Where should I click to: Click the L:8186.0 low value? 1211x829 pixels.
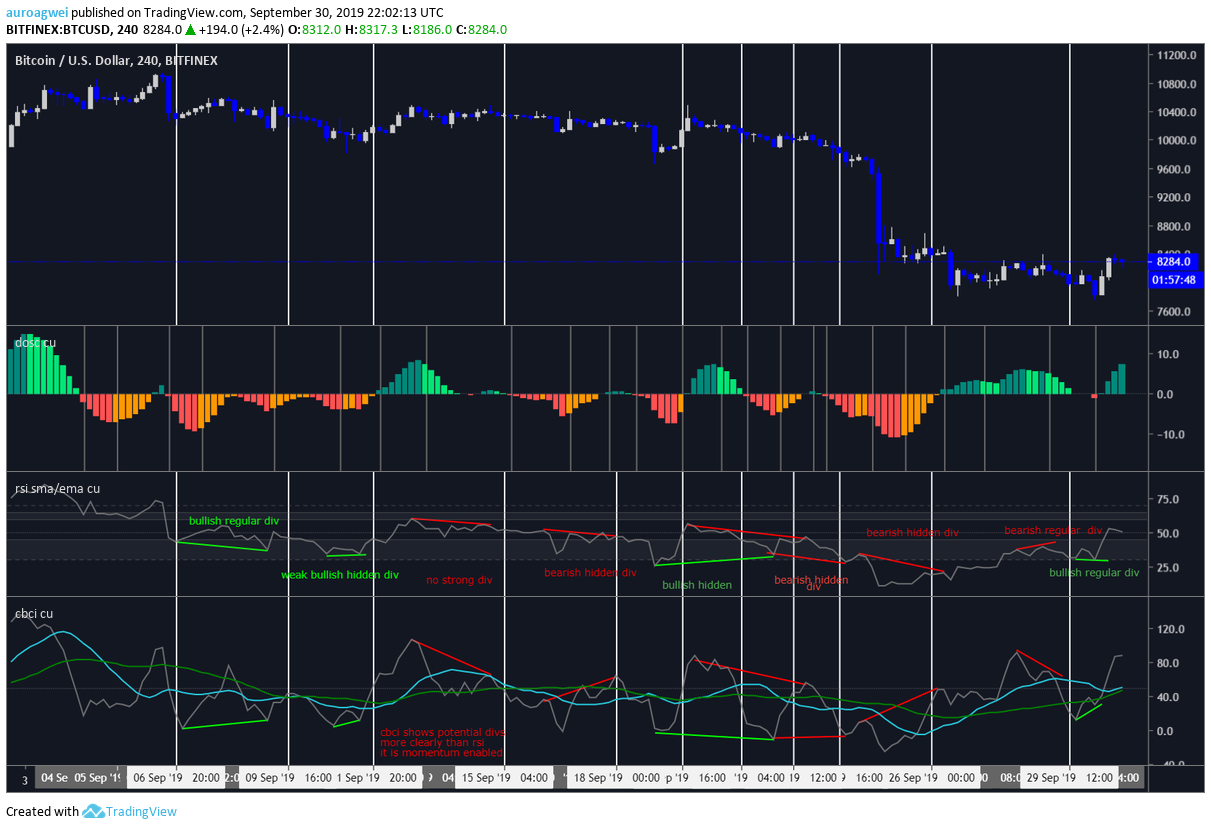(x=428, y=30)
